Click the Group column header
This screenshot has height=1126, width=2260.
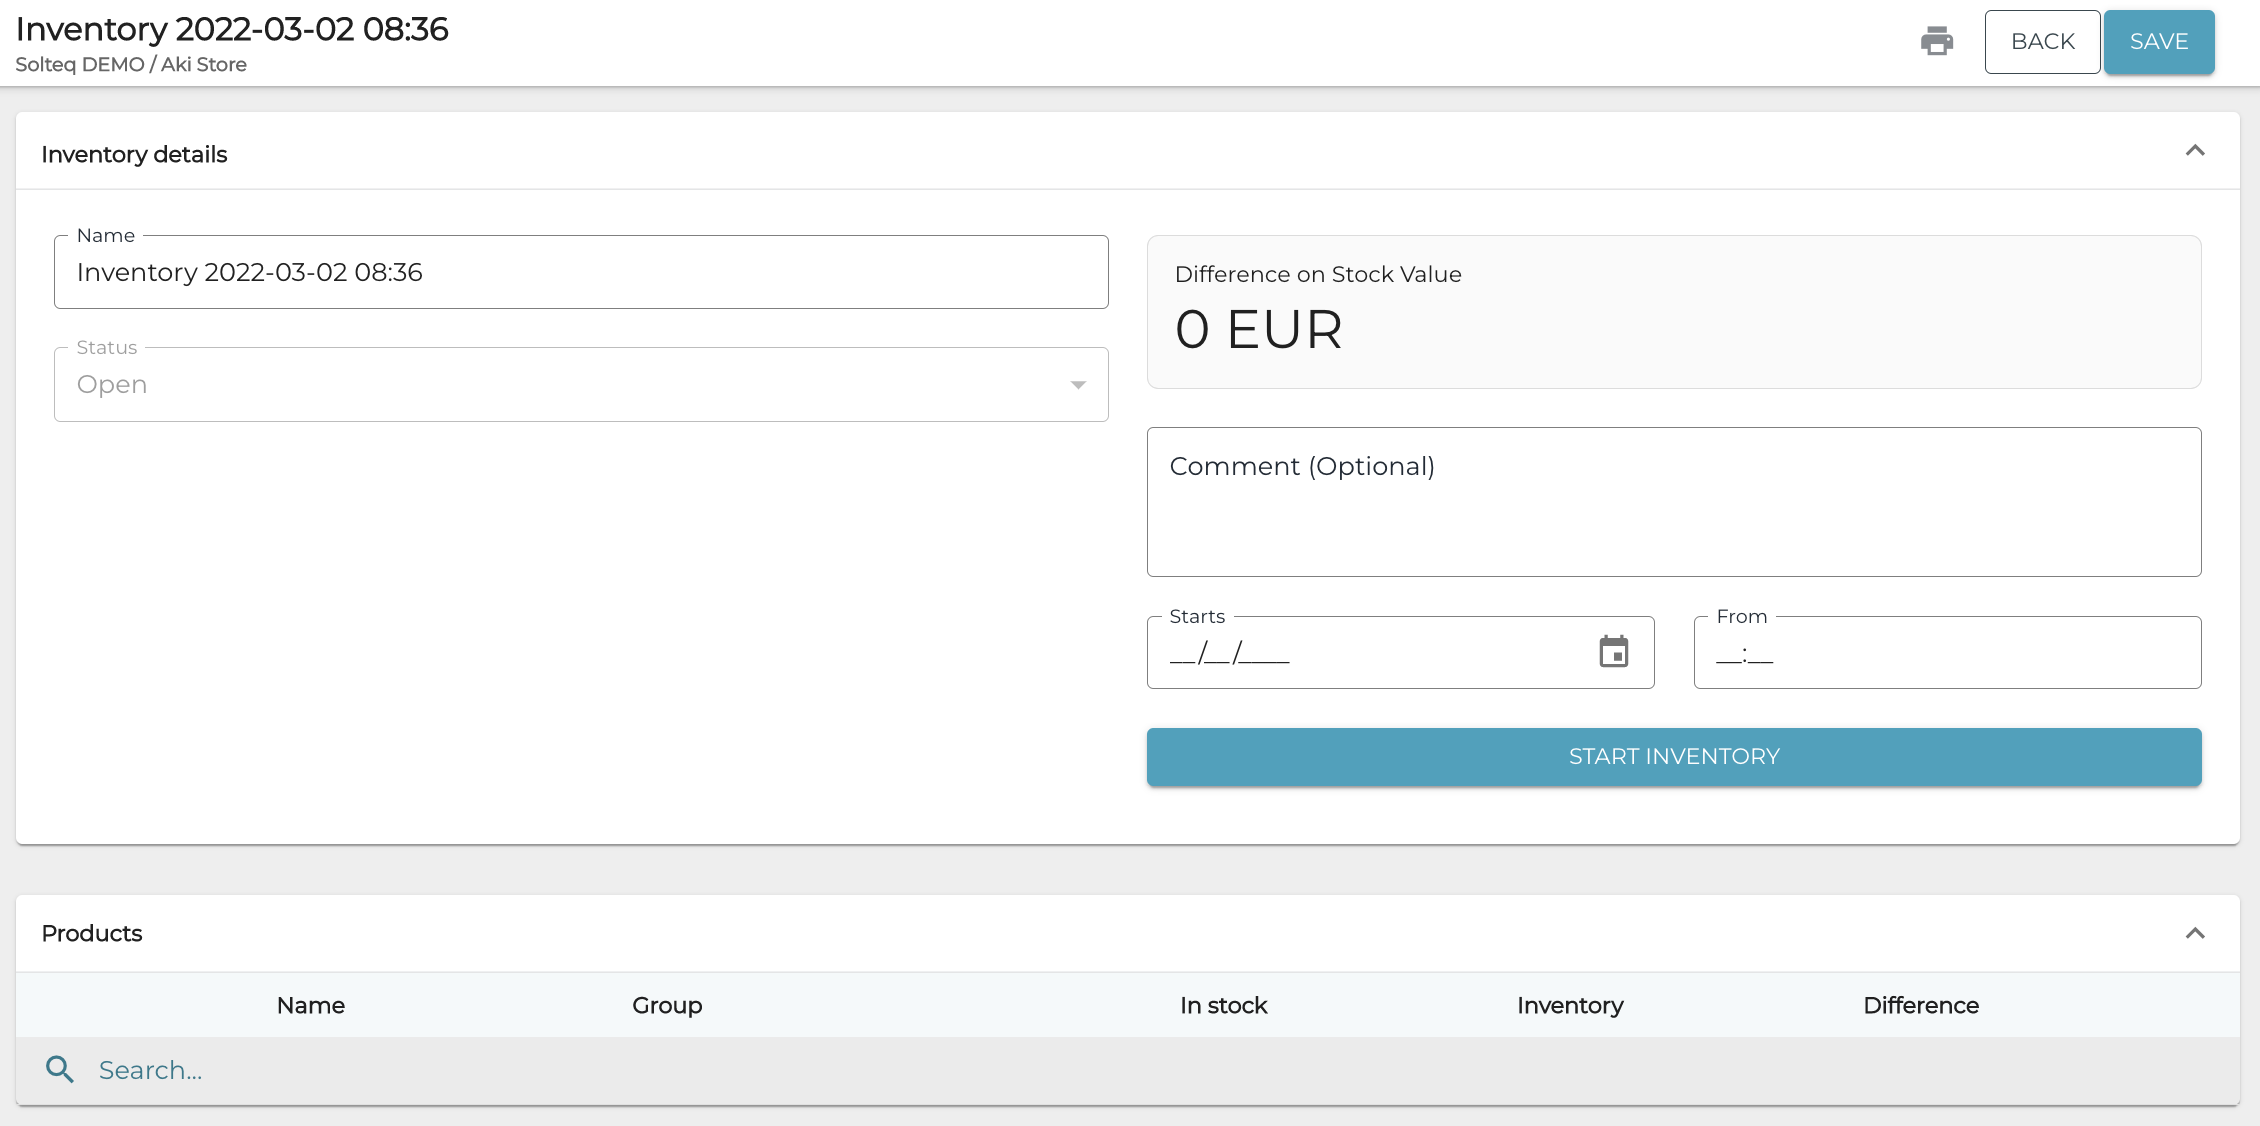click(667, 1005)
